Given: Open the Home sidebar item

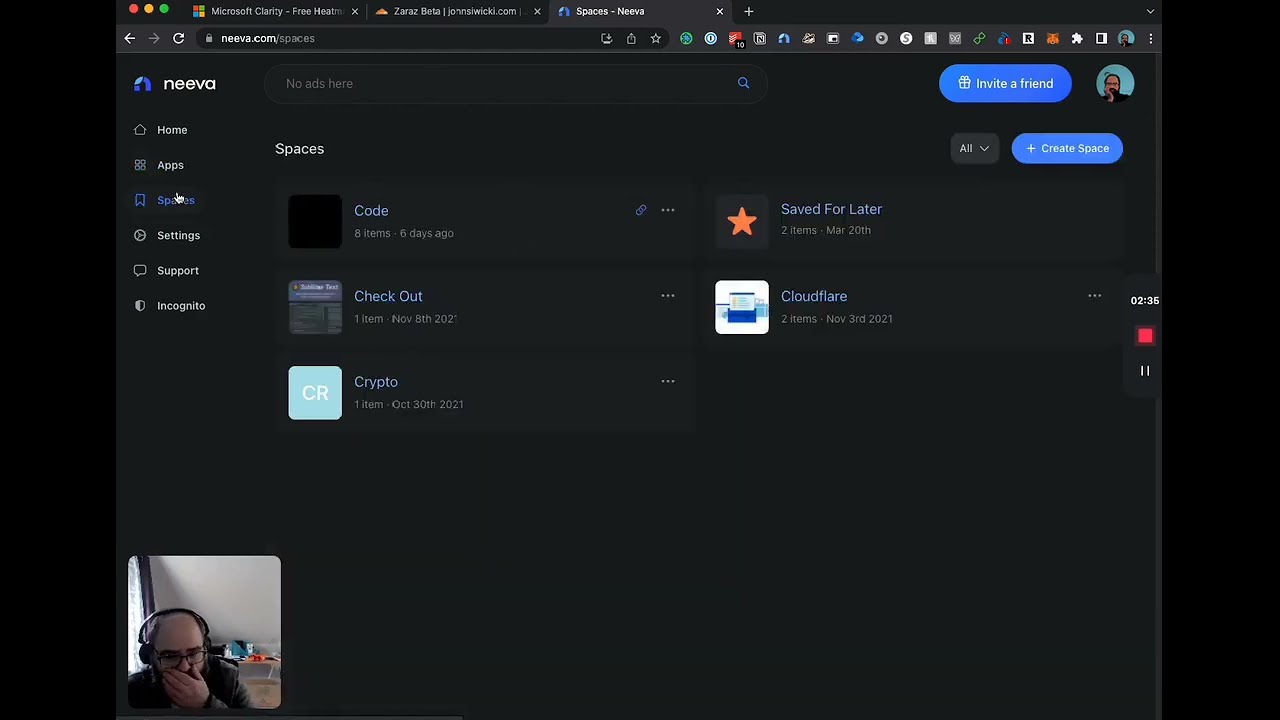Looking at the screenshot, I should 171,130.
